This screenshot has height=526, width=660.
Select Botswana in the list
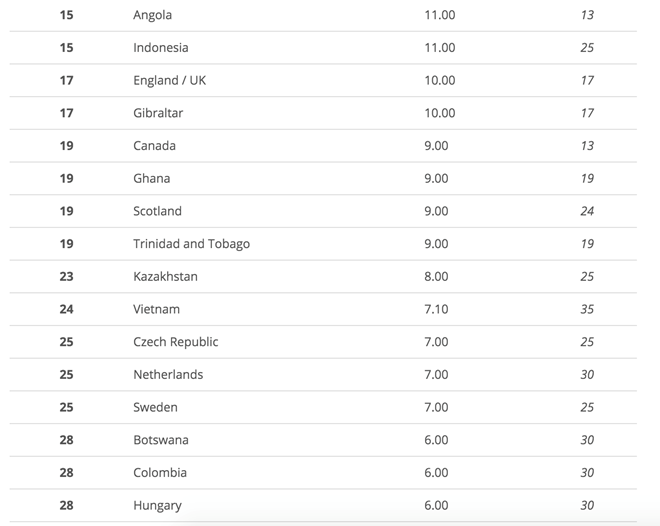click(160, 440)
